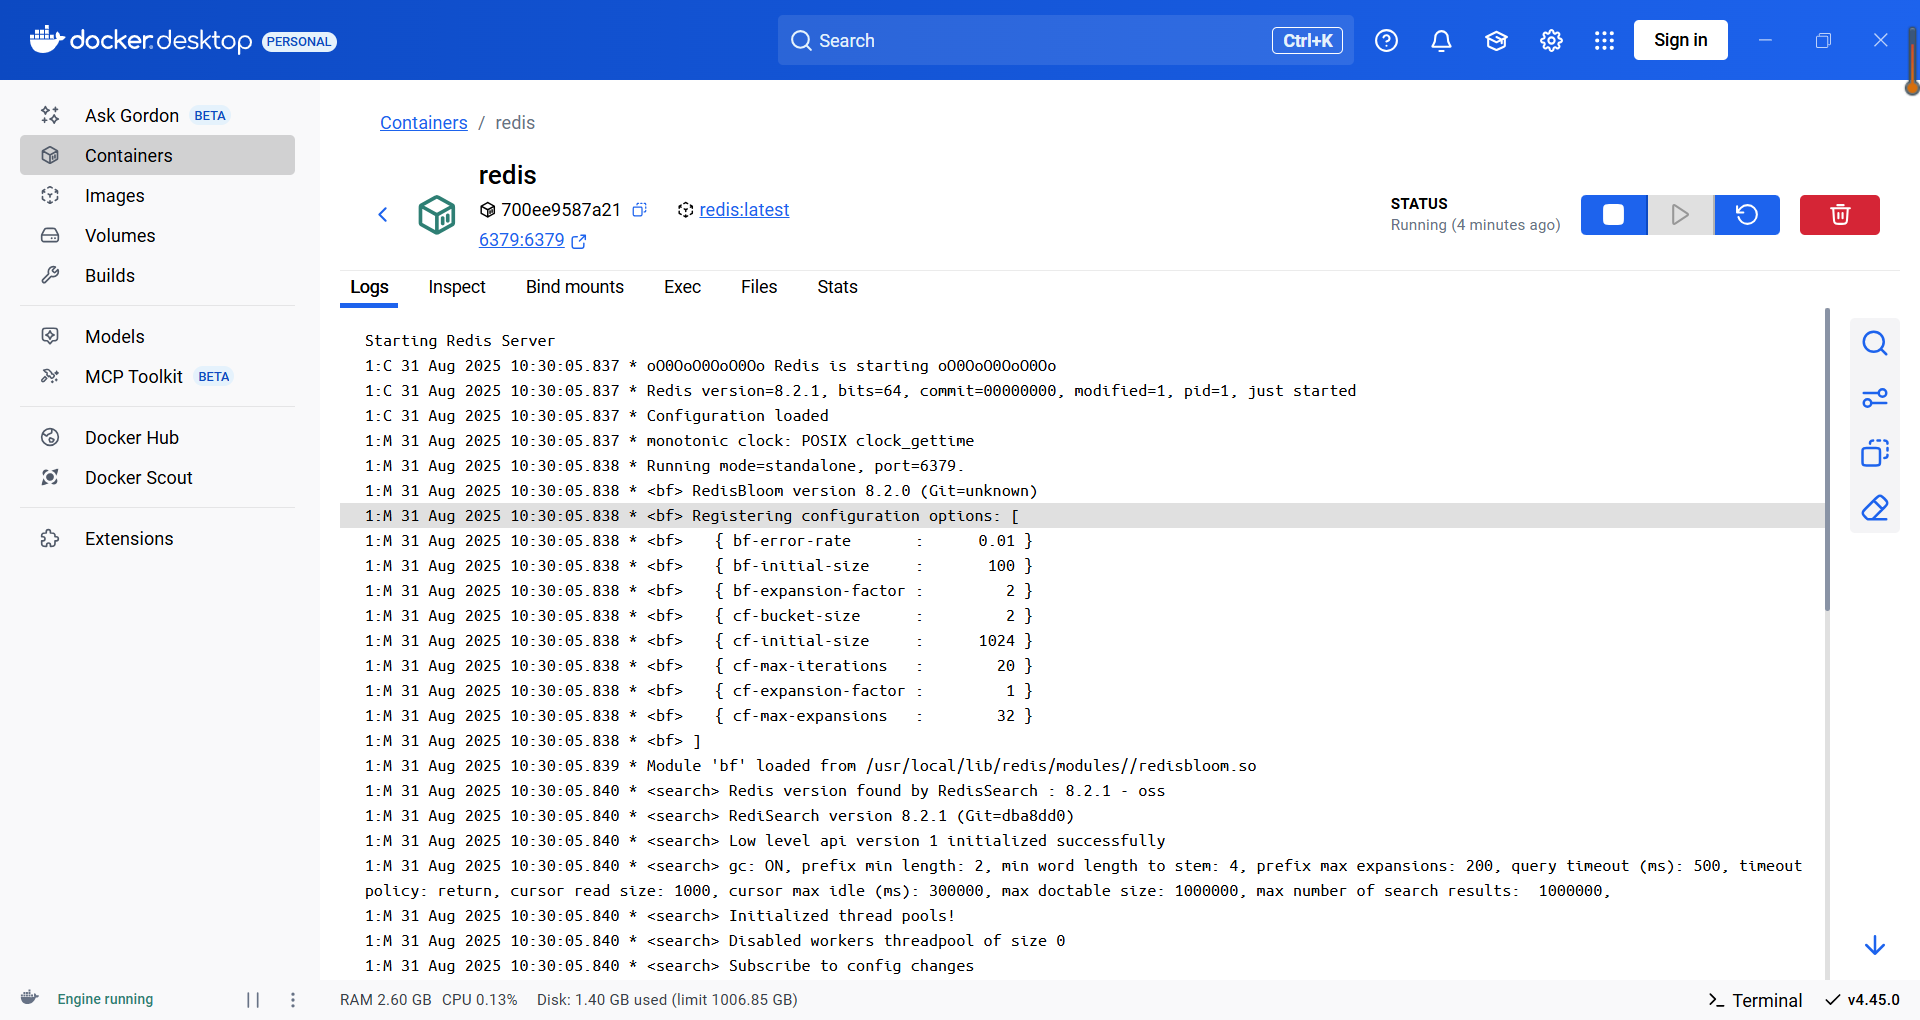Open the Models section

click(157, 336)
